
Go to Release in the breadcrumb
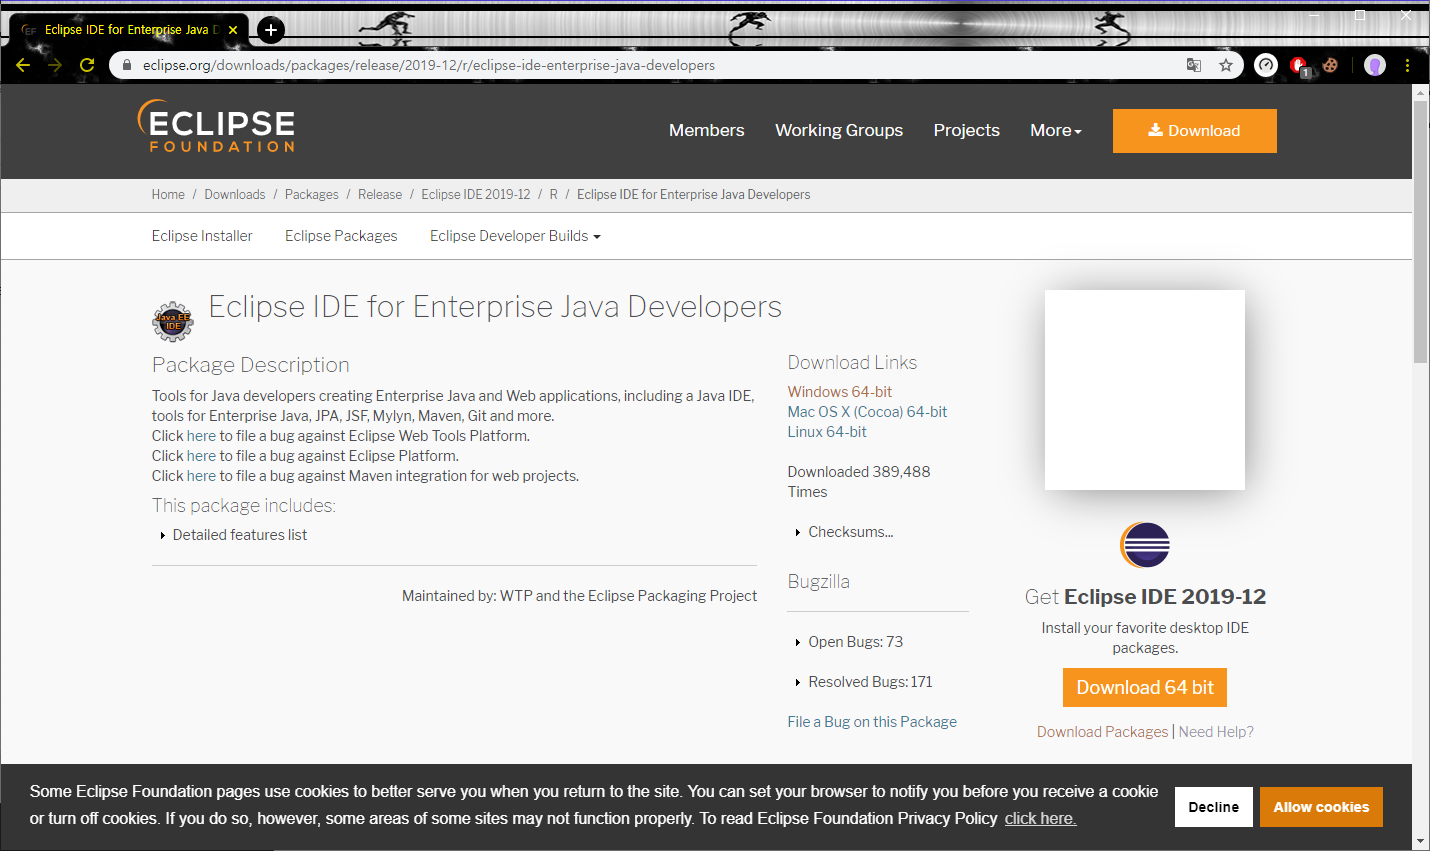click(x=380, y=194)
